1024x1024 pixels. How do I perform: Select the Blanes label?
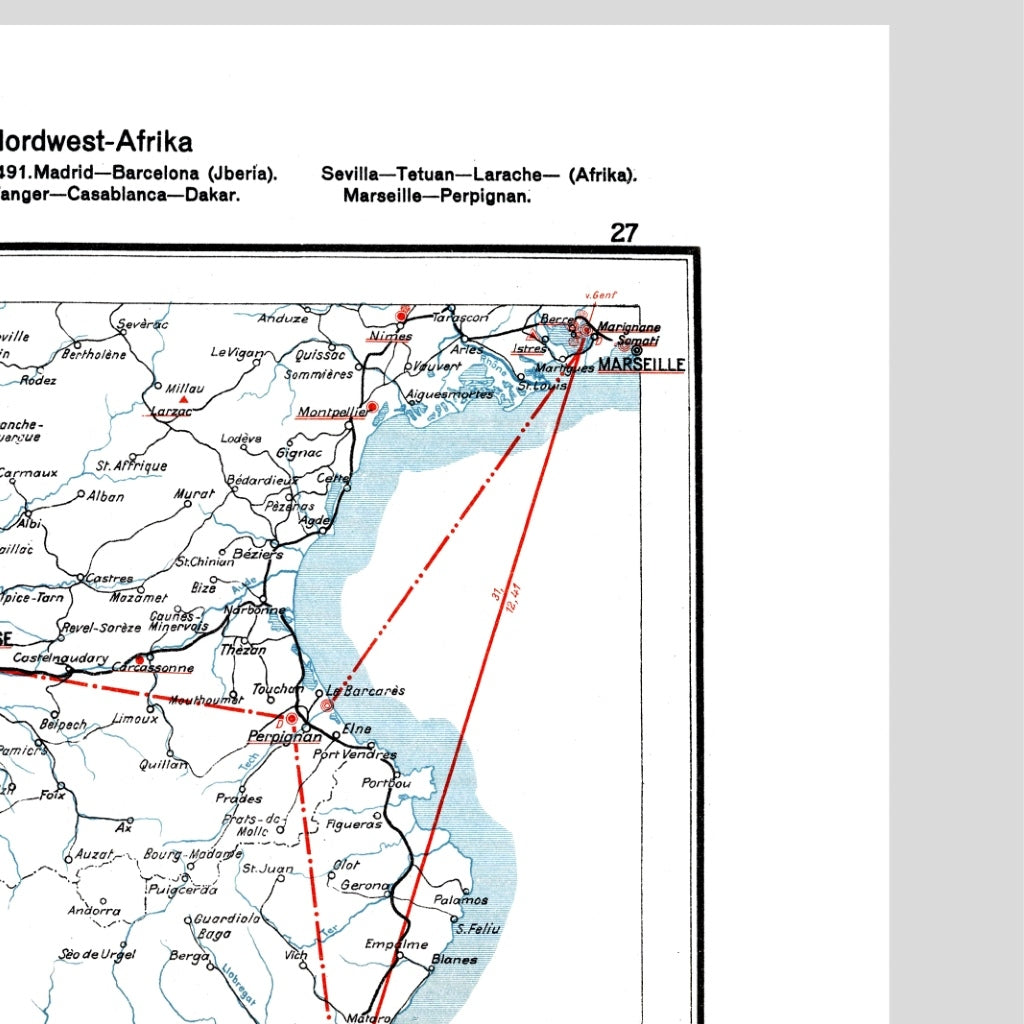(455, 959)
